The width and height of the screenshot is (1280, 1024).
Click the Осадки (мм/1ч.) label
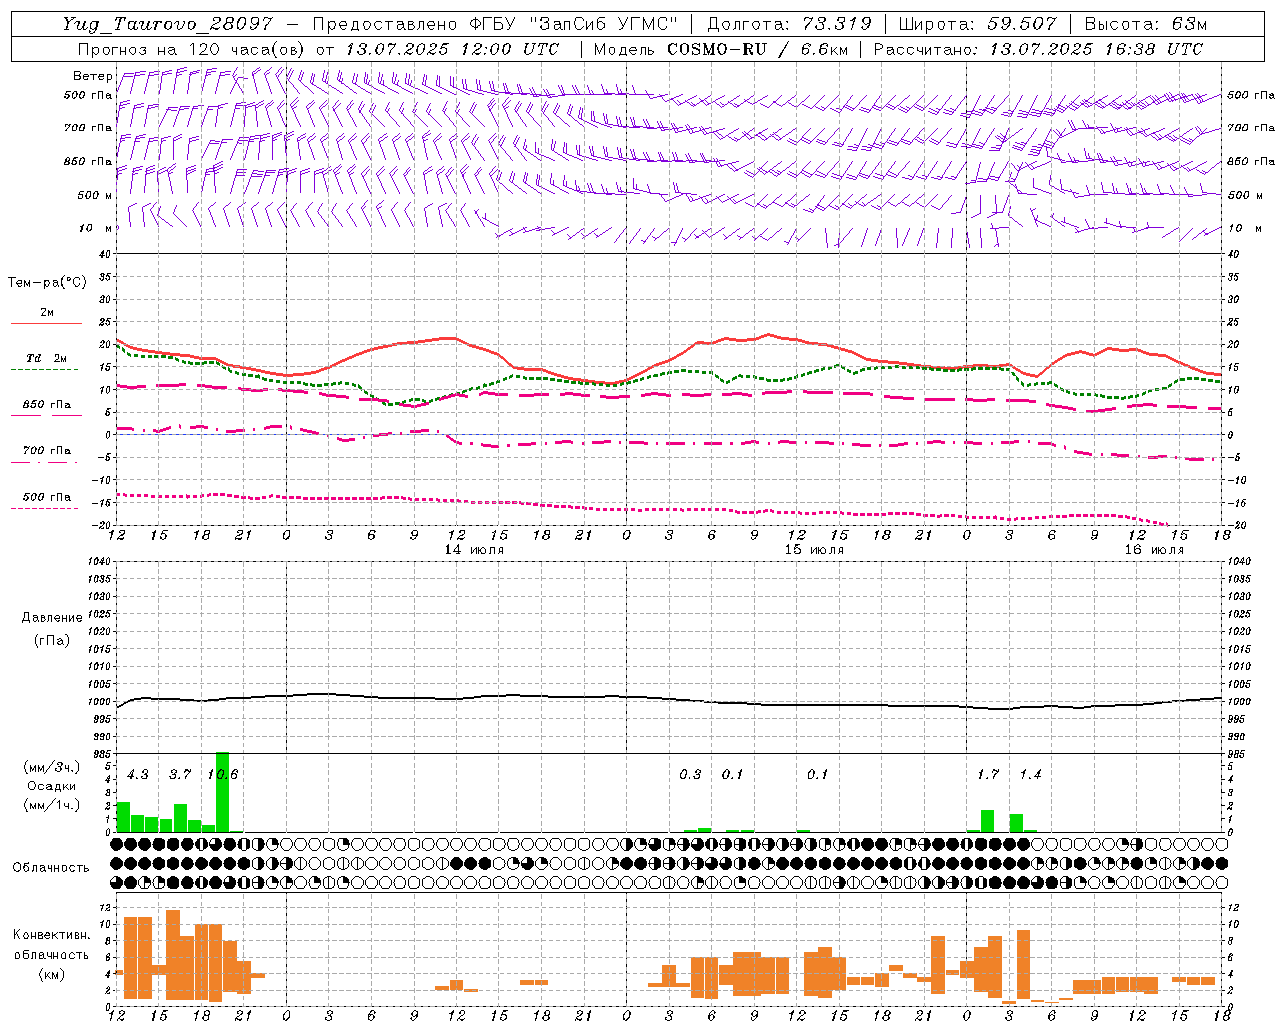point(51,786)
